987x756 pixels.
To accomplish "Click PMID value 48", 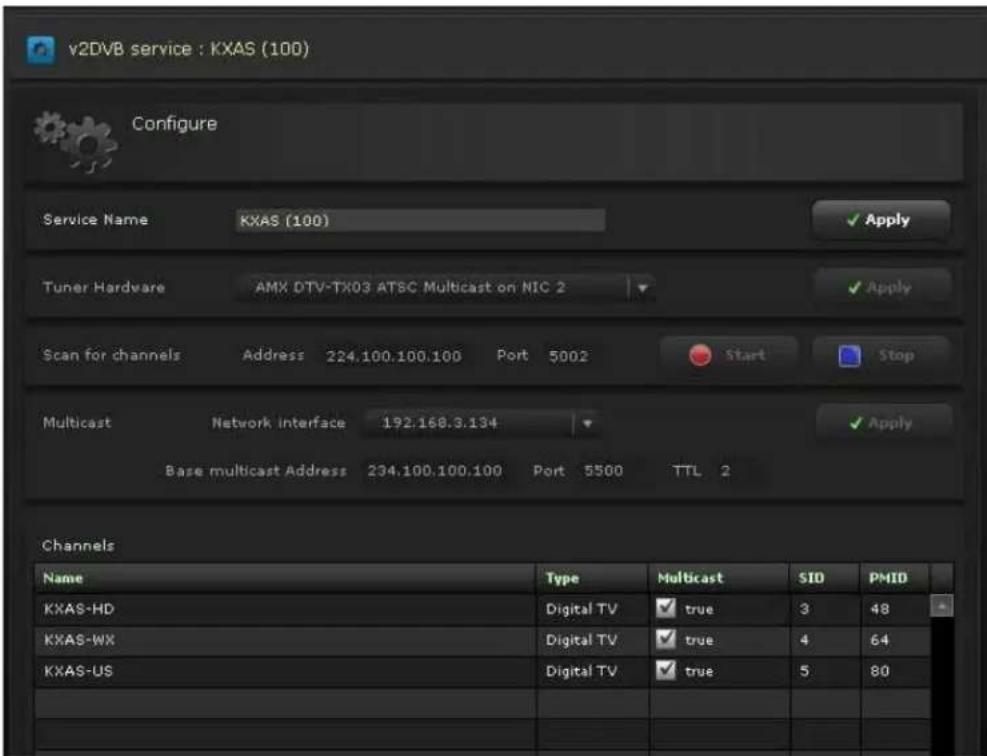I will 879,609.
